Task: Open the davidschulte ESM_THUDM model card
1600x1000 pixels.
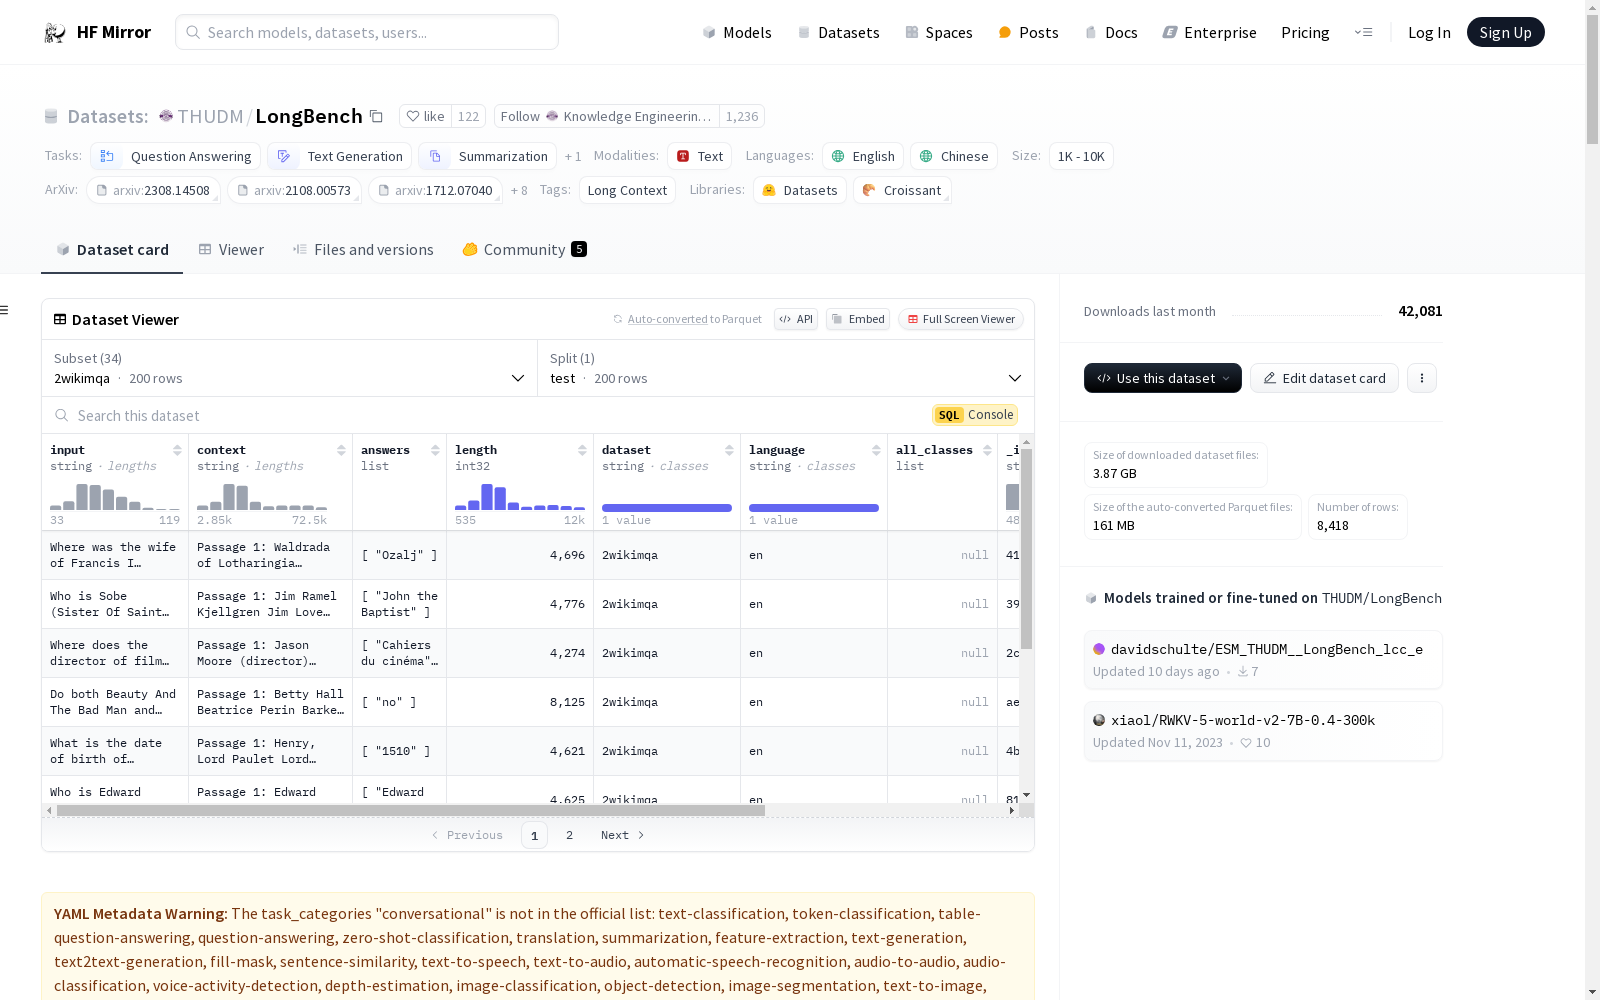Action: 1263,659
